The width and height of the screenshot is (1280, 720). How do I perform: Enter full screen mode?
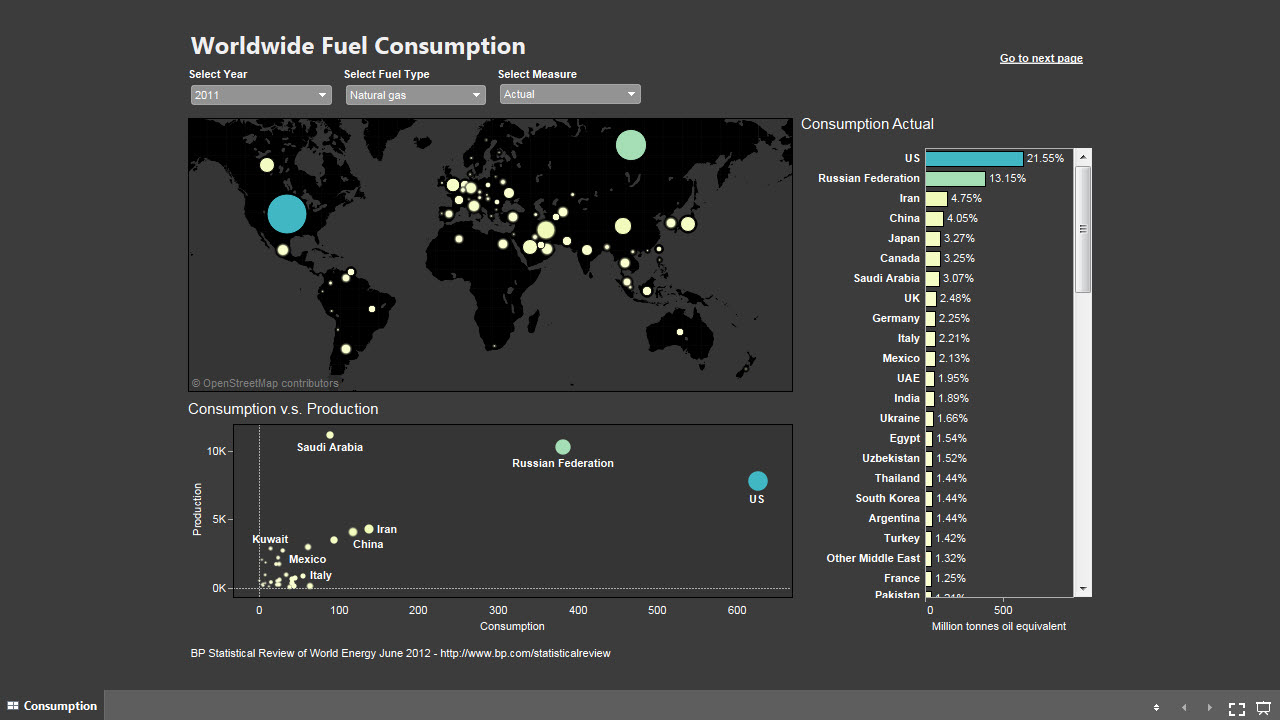click(x=1237, y=708)
